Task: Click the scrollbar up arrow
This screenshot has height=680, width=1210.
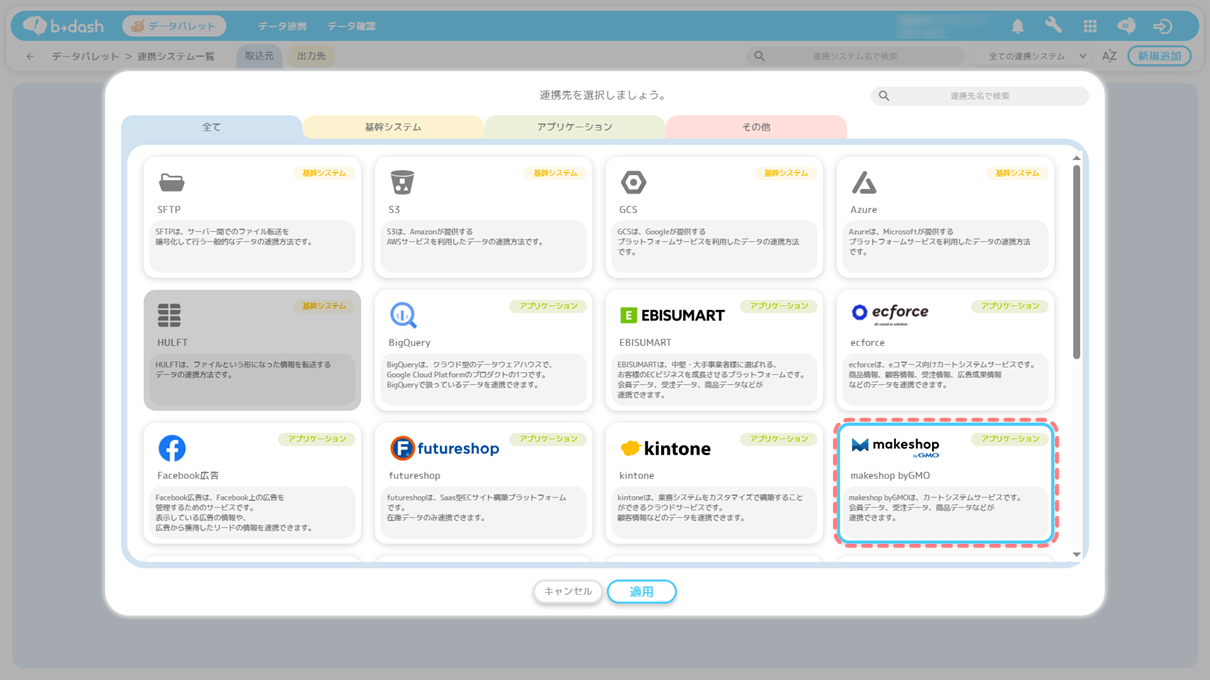Action: pyautogui.click(x=1077, y=158)
